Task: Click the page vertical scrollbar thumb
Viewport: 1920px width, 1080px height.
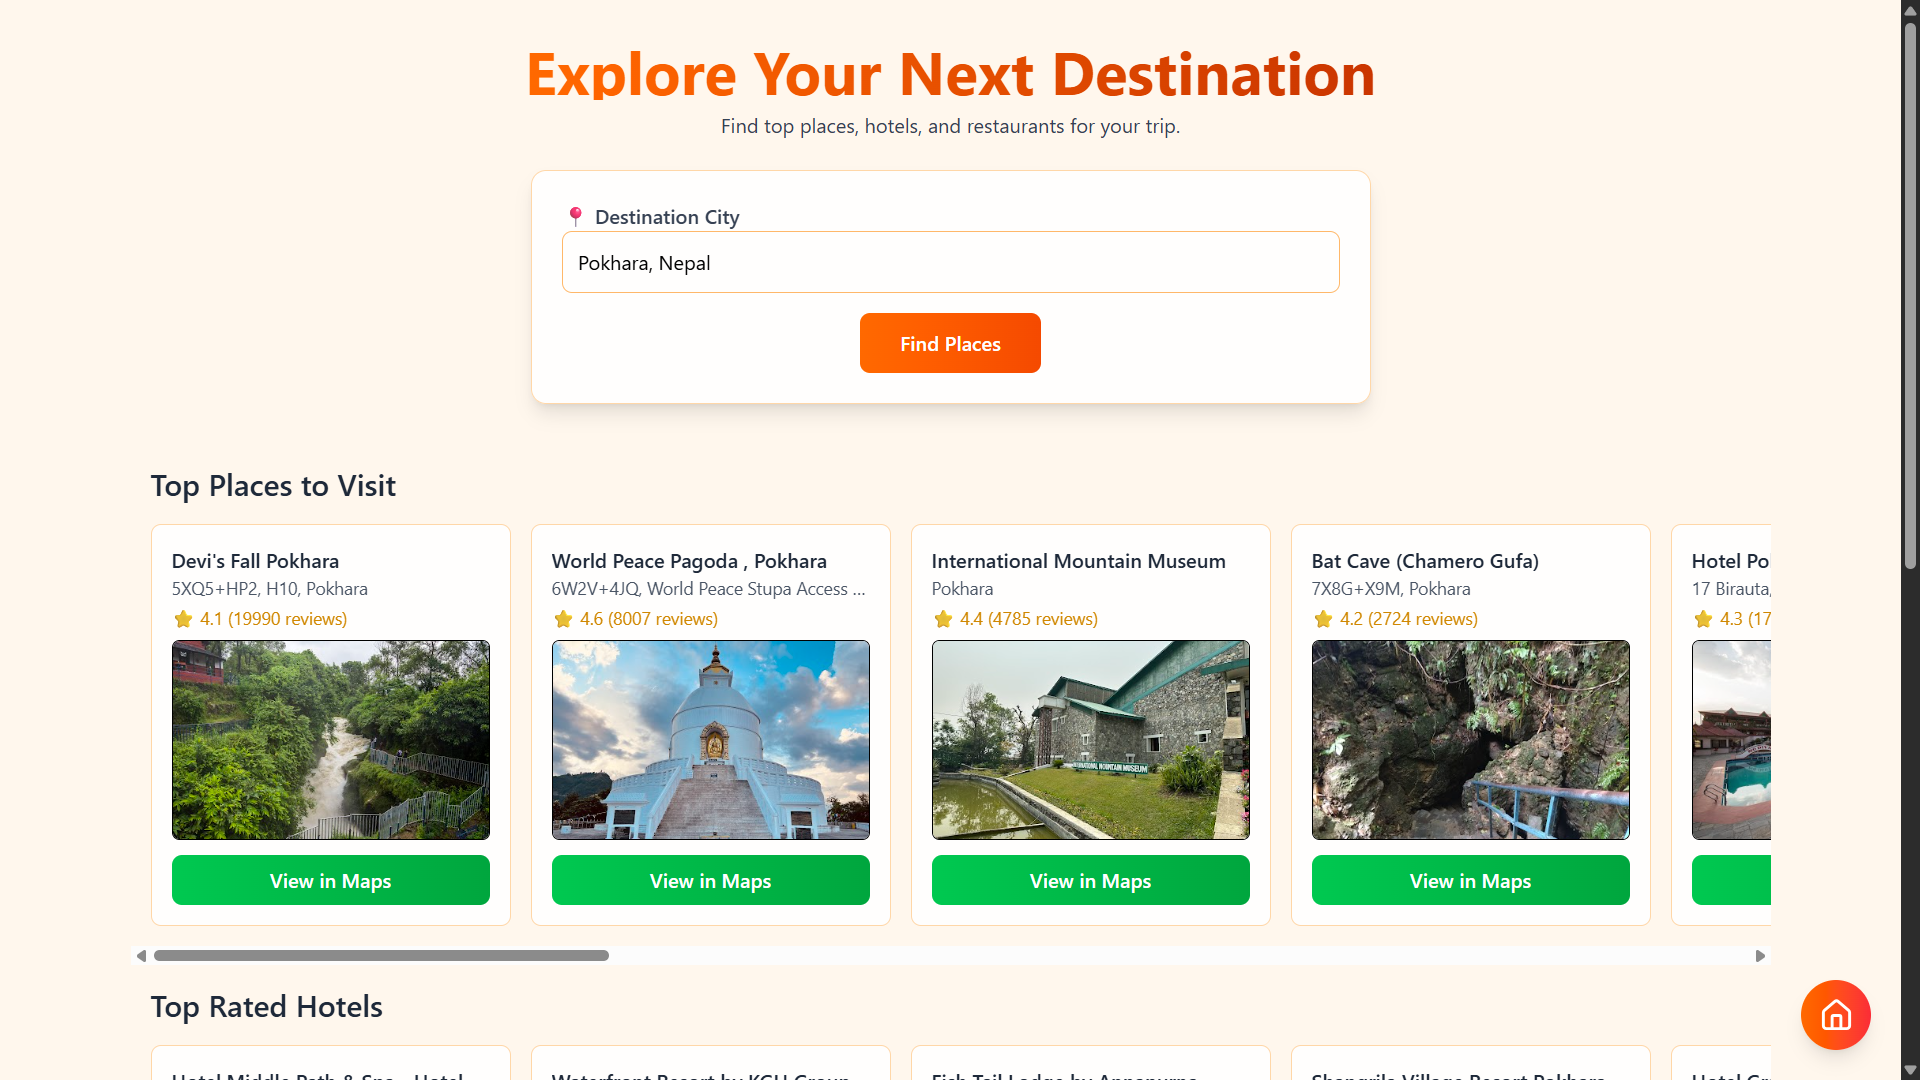Action: point(1910,295)
